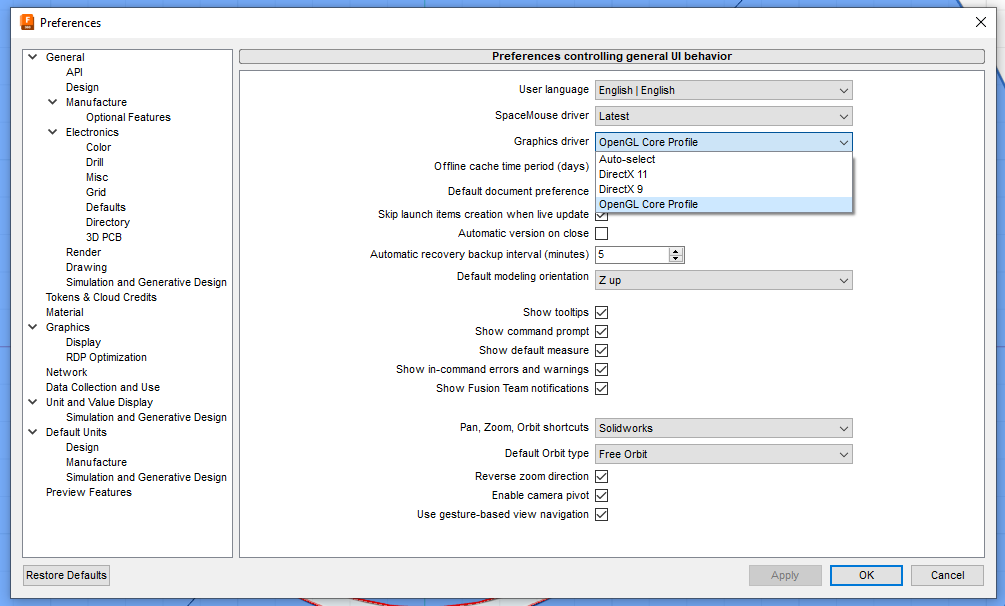
Task: Disable Use gesture-based view navigation
Action: 601,514
